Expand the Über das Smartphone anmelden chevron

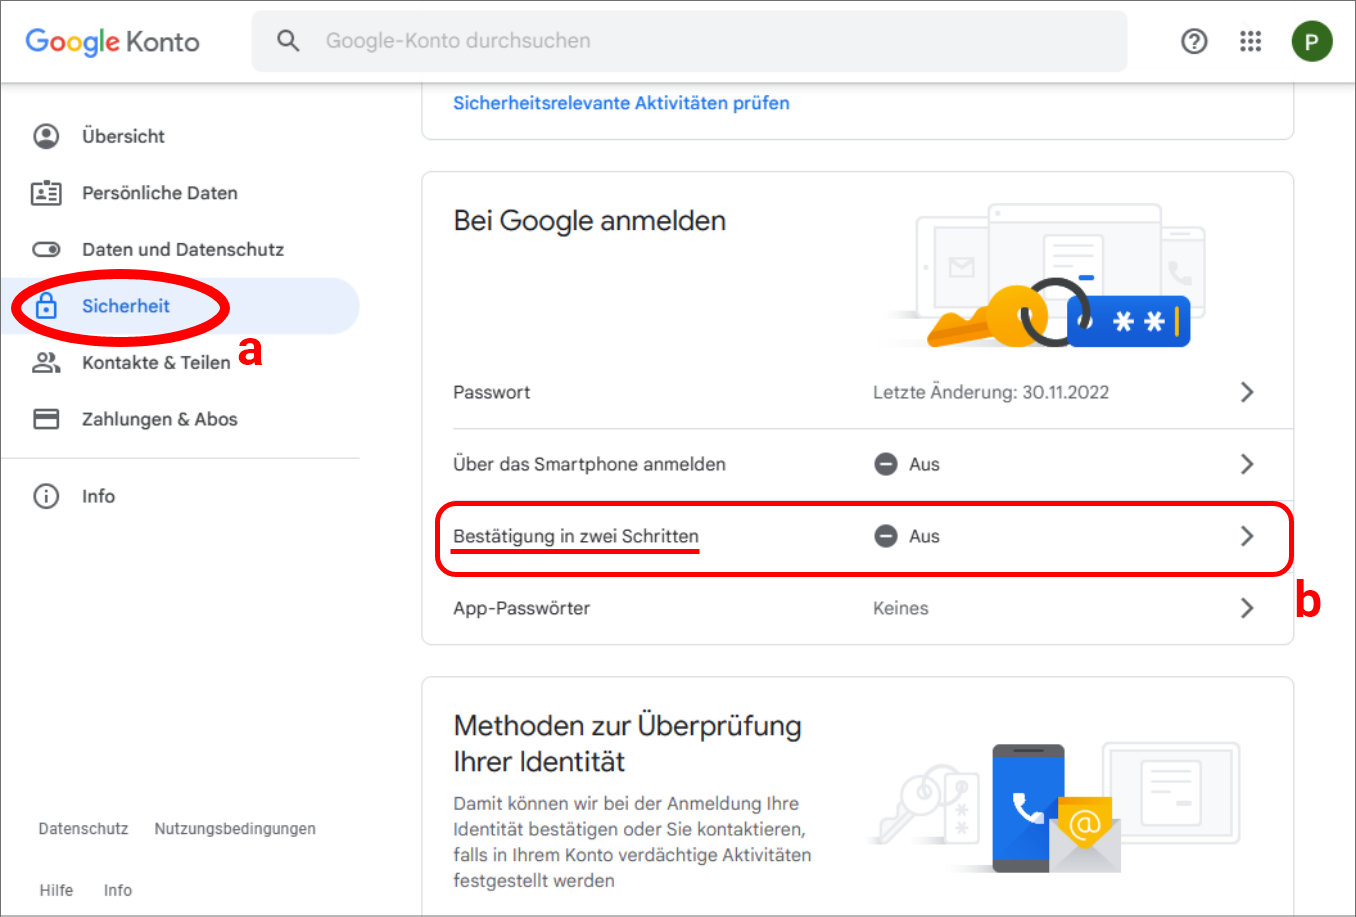coord(1247,464)
